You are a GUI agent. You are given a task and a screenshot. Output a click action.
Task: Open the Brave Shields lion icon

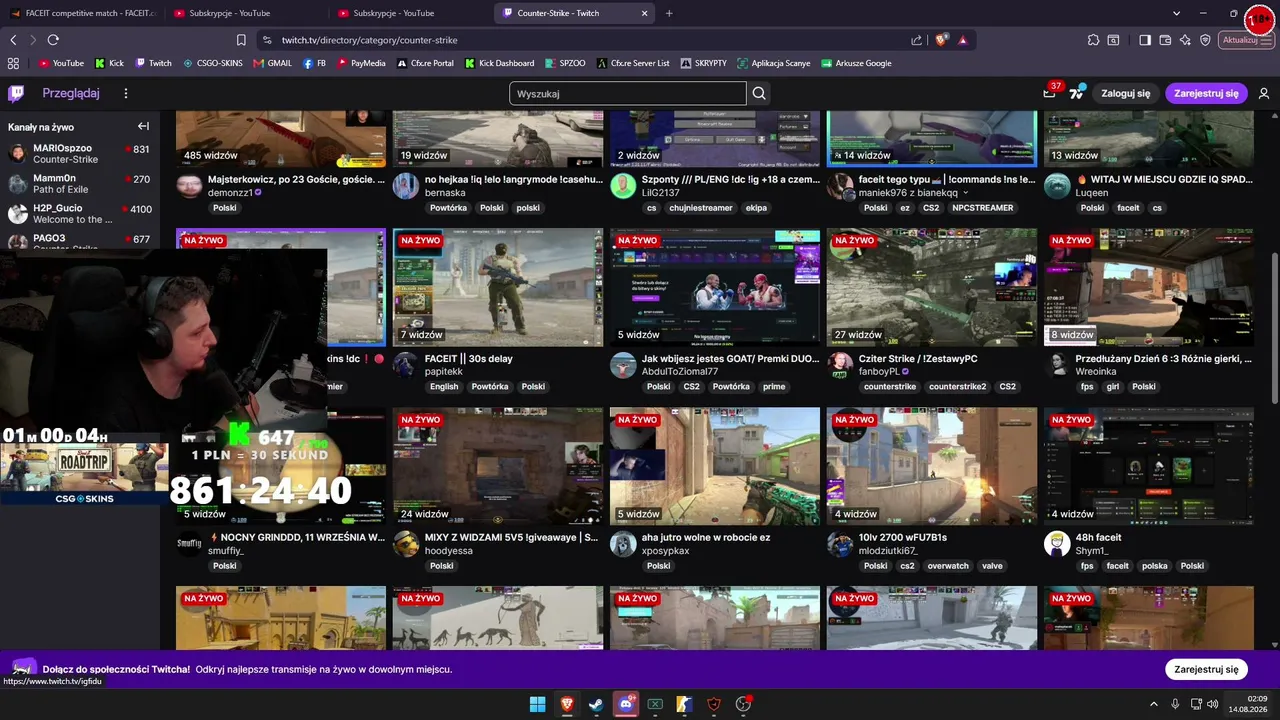click(941, 40)
